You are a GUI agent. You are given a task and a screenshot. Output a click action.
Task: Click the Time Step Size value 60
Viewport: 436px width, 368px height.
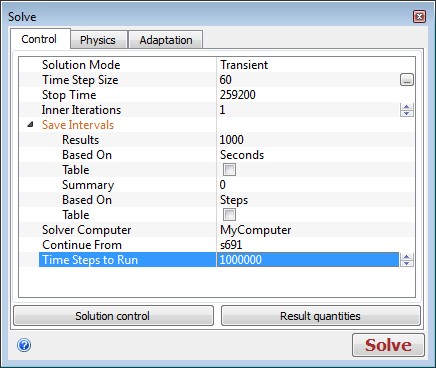(226, 80)
